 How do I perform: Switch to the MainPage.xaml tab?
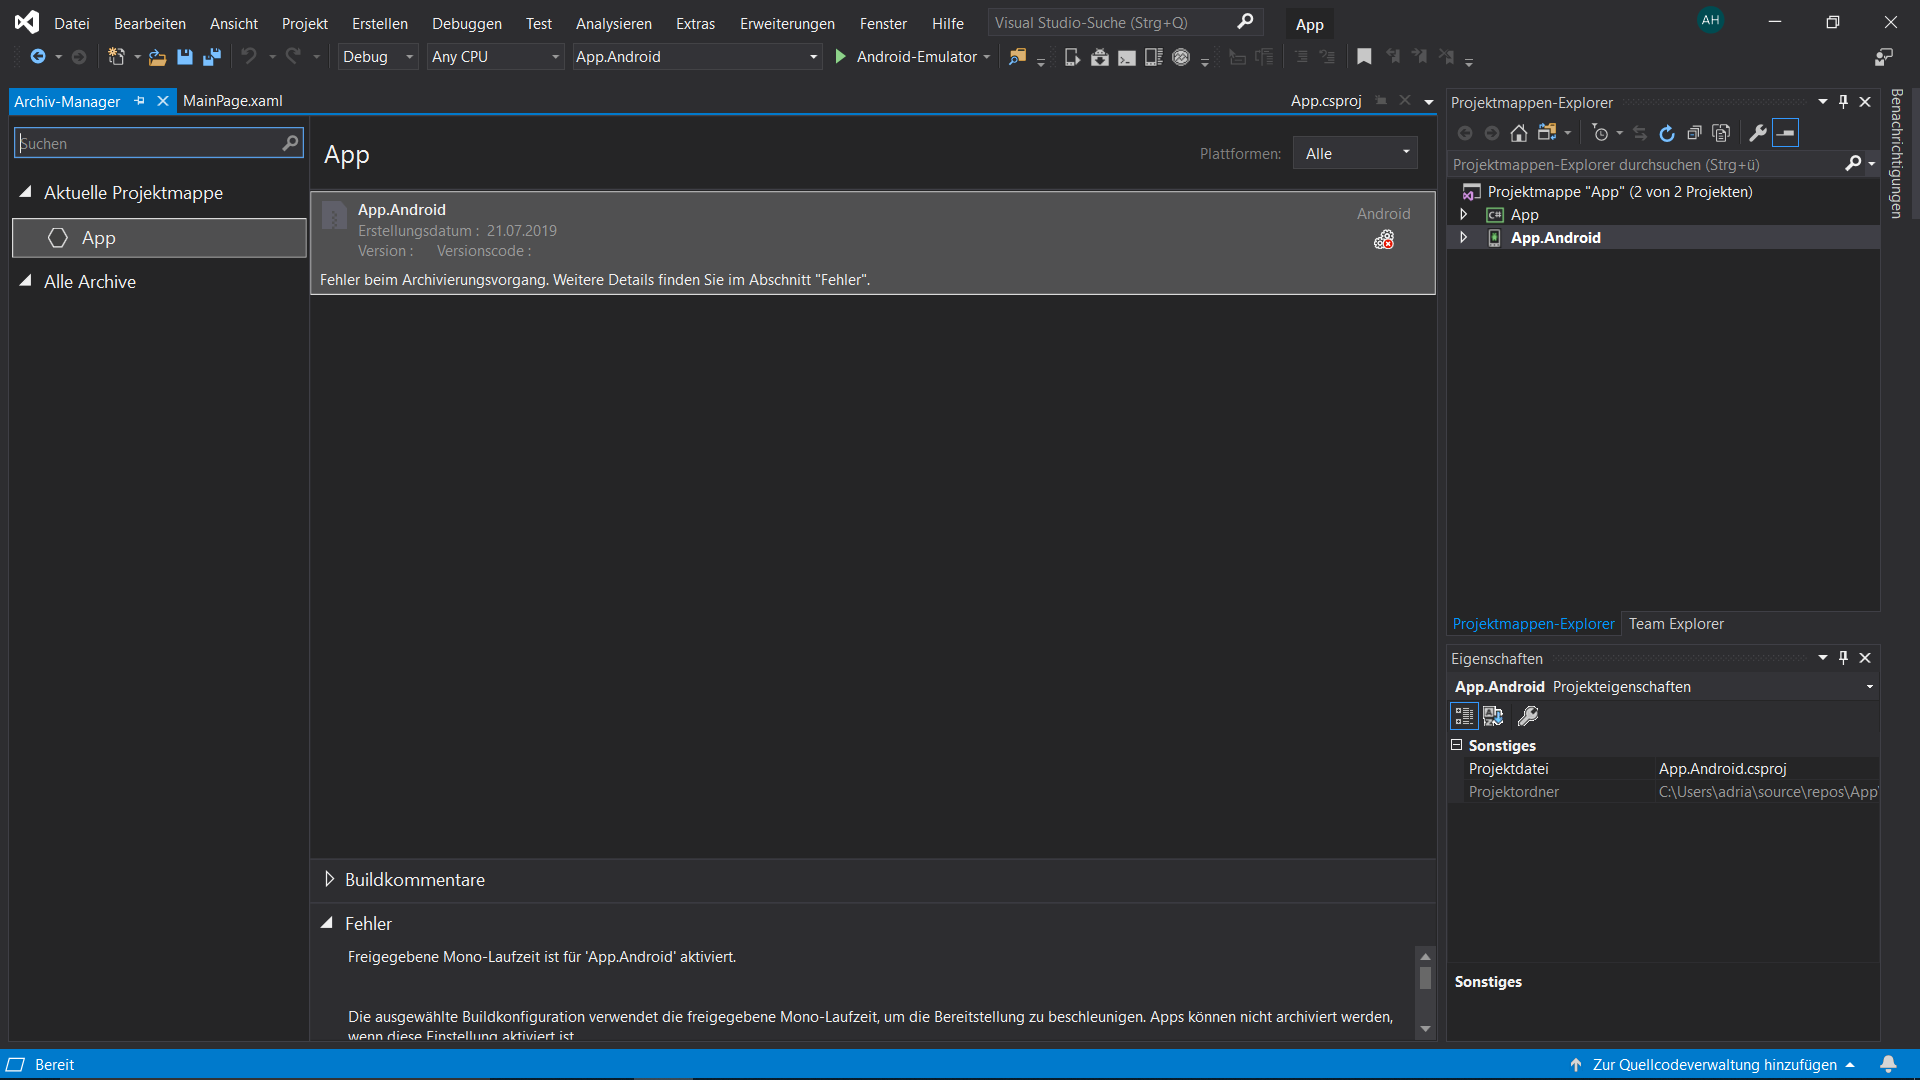coord(233,101)
